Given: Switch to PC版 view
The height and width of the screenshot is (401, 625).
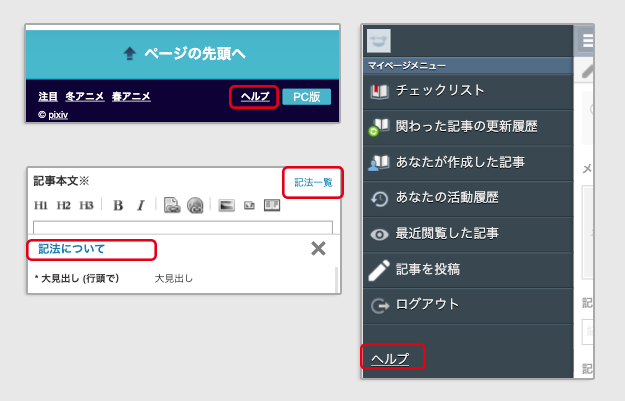Looking at the screenshot, I should [x=306, y=97].
